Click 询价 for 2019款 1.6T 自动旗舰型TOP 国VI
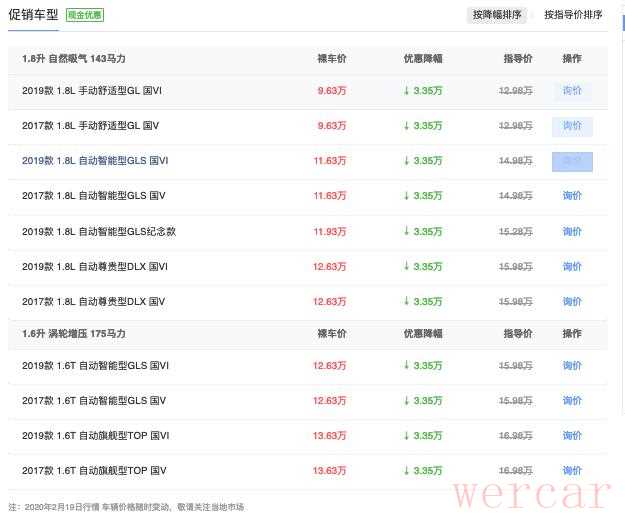625x521 pixels. (x=572, y=436)
